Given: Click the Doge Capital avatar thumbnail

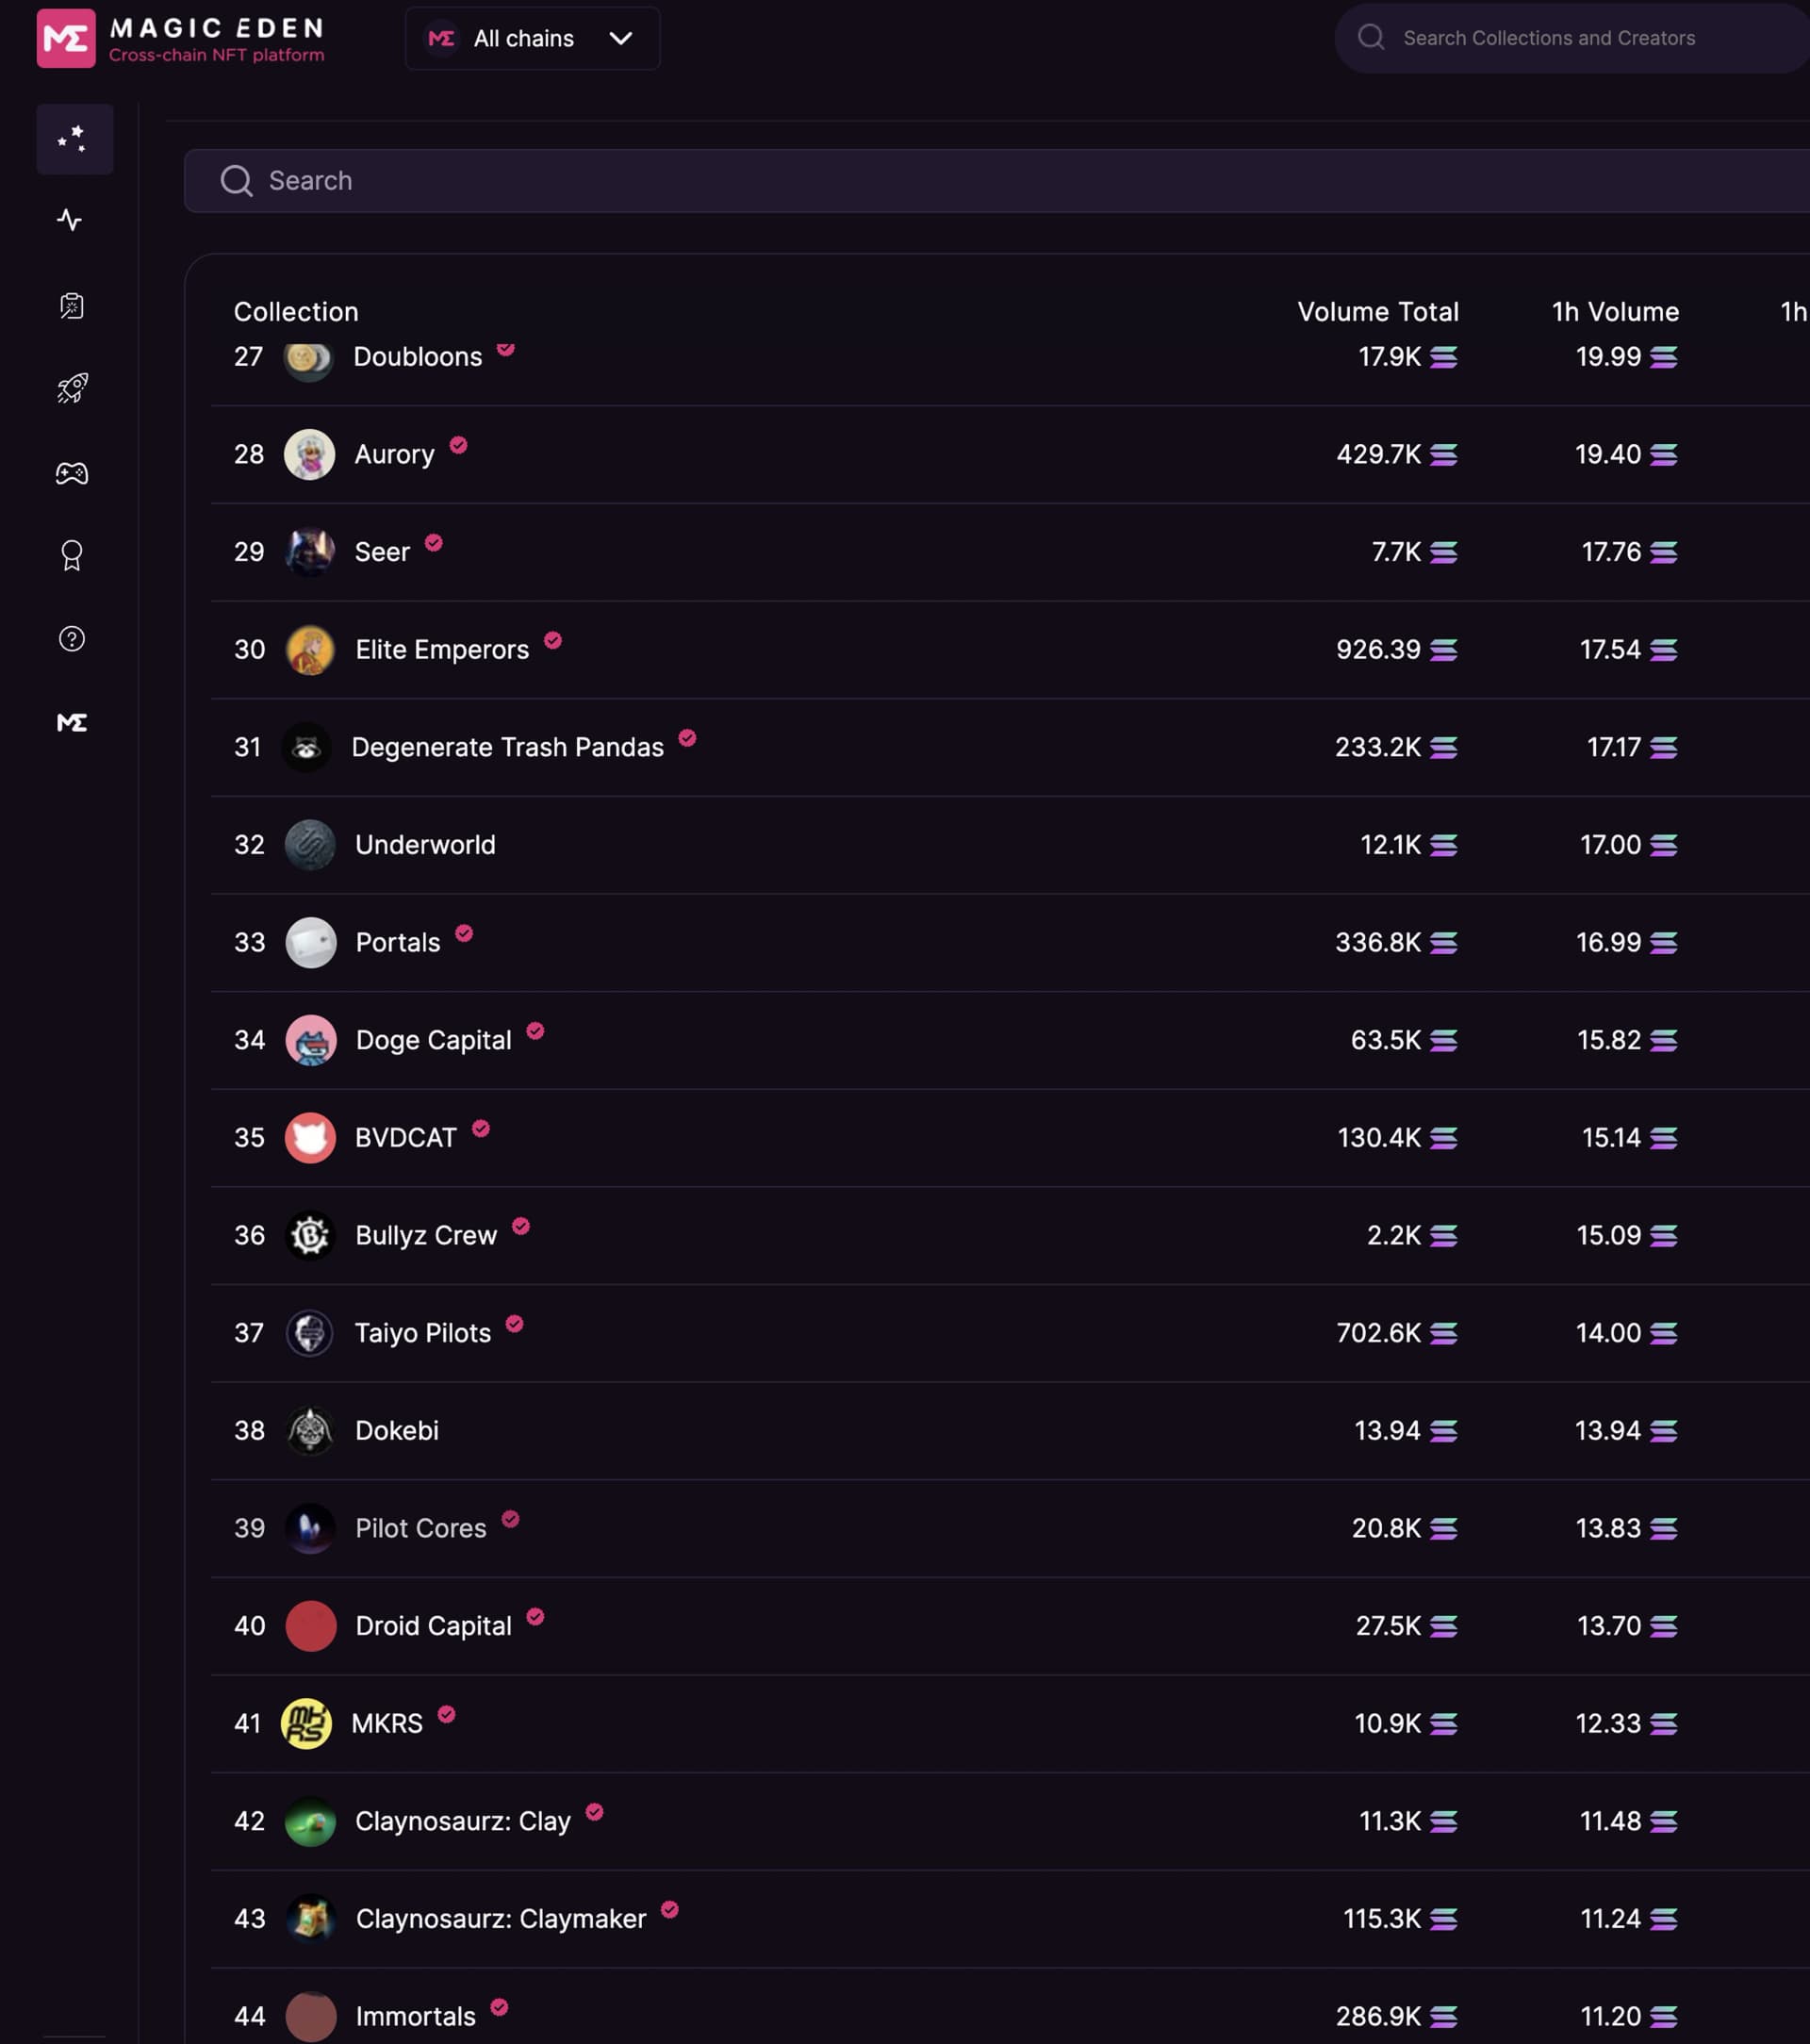Looking at the screenshot, I should (311, 1040).
